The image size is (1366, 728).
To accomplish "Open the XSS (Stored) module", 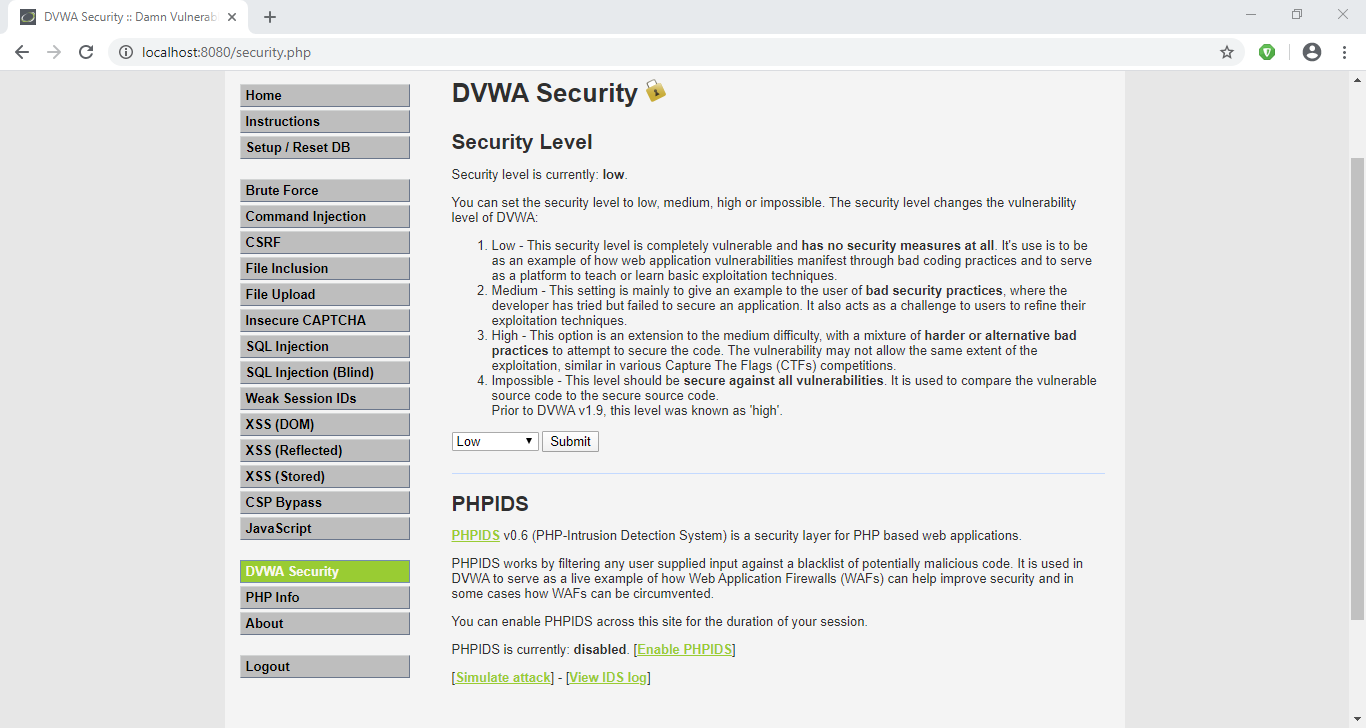I will (325, 476).
